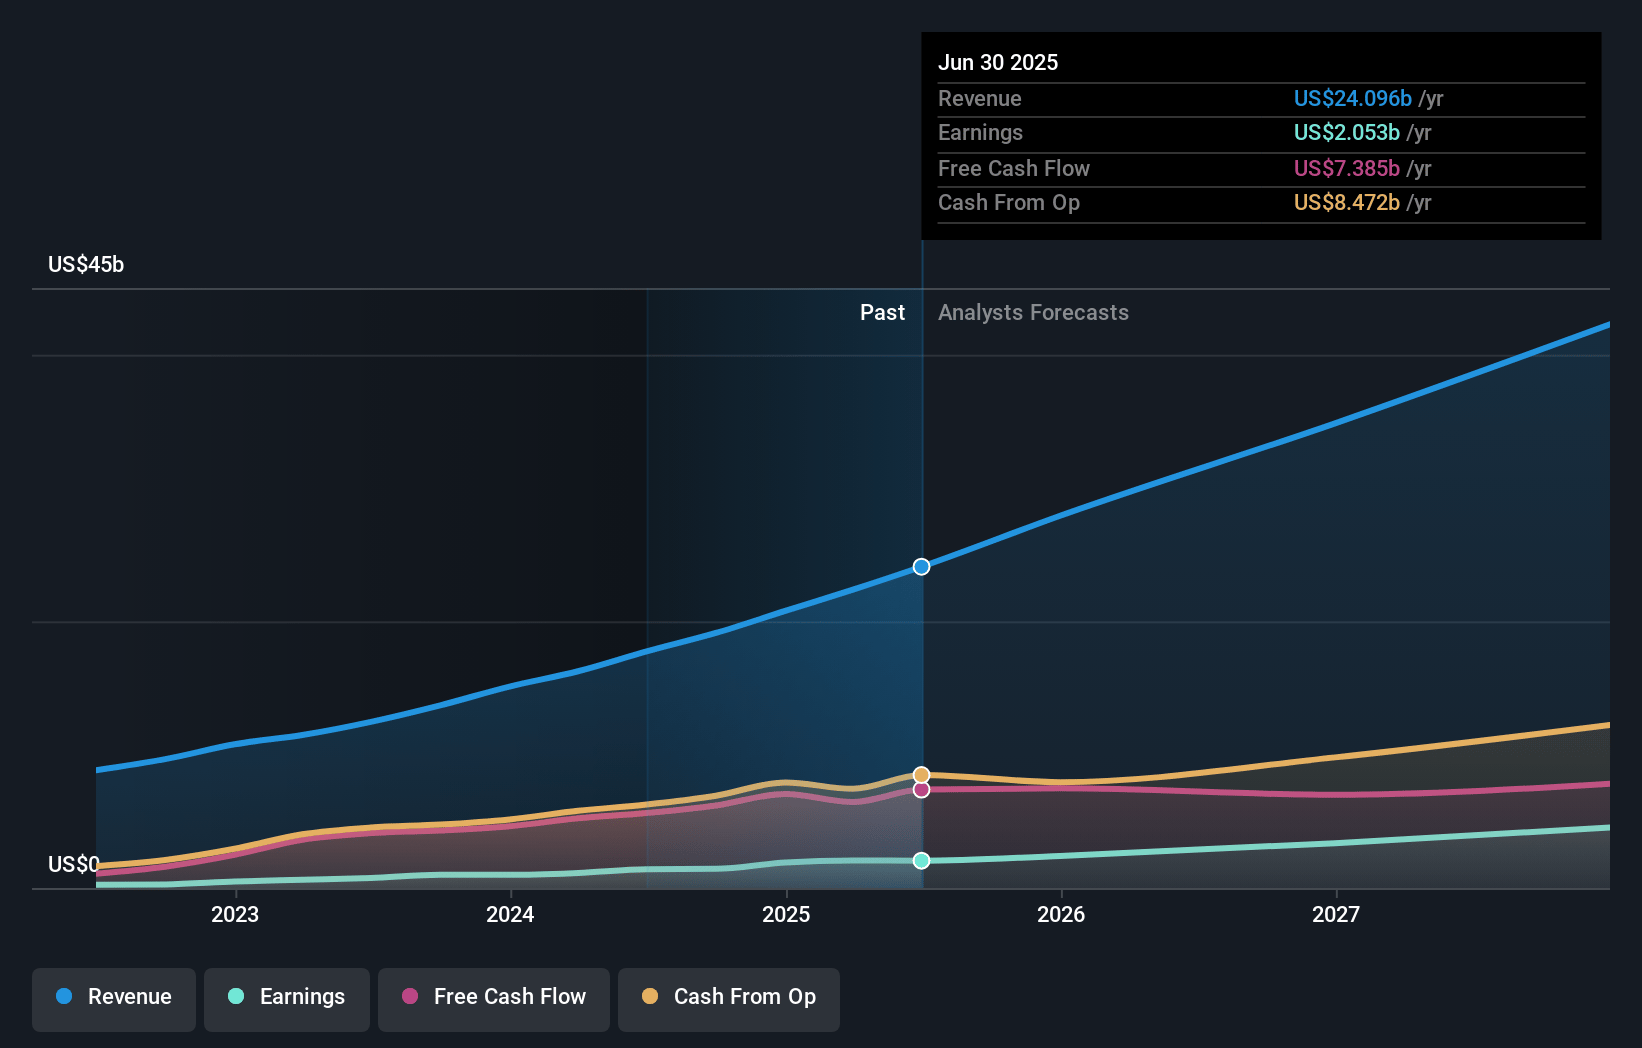Click the teal Earnings data point marker
Viewport: 1642px width, 1048px height.
click(921, 861)
